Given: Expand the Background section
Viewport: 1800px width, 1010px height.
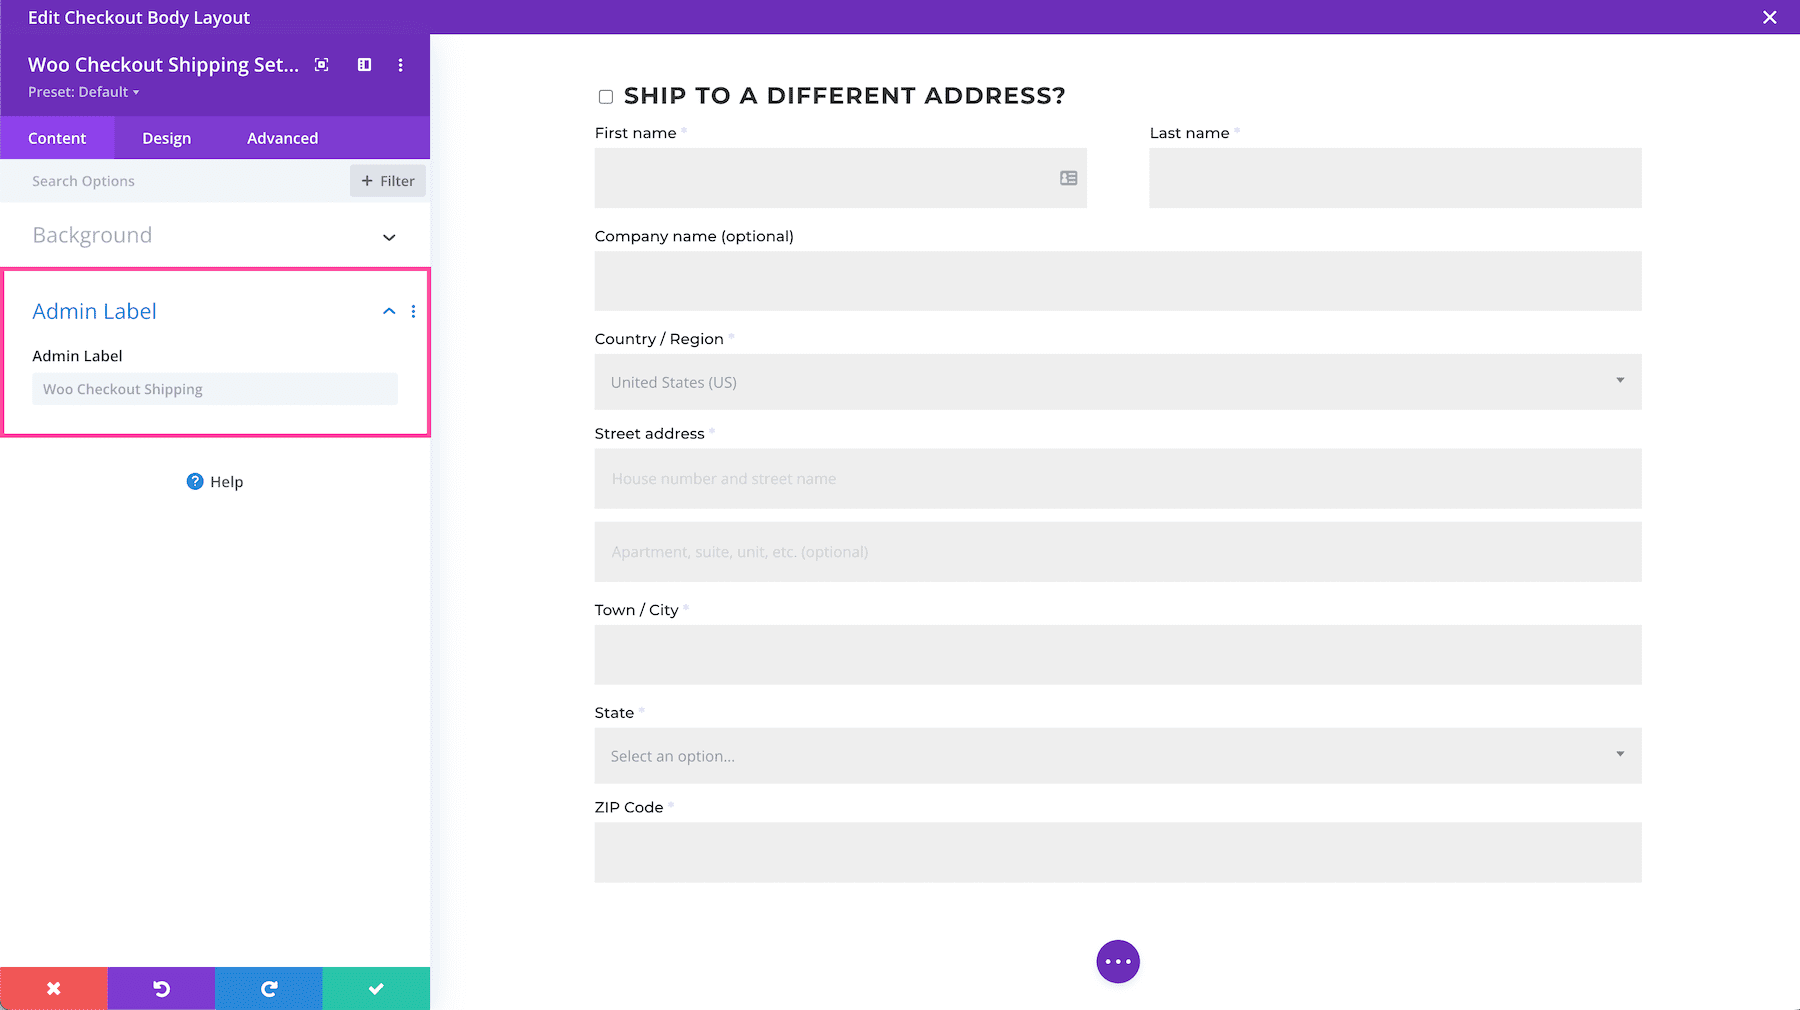Looking at the screenshot, I should 388,237.
